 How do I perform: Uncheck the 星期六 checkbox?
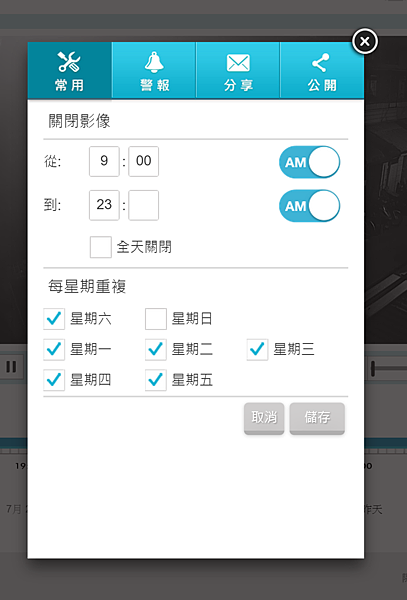tap(54, 319)
